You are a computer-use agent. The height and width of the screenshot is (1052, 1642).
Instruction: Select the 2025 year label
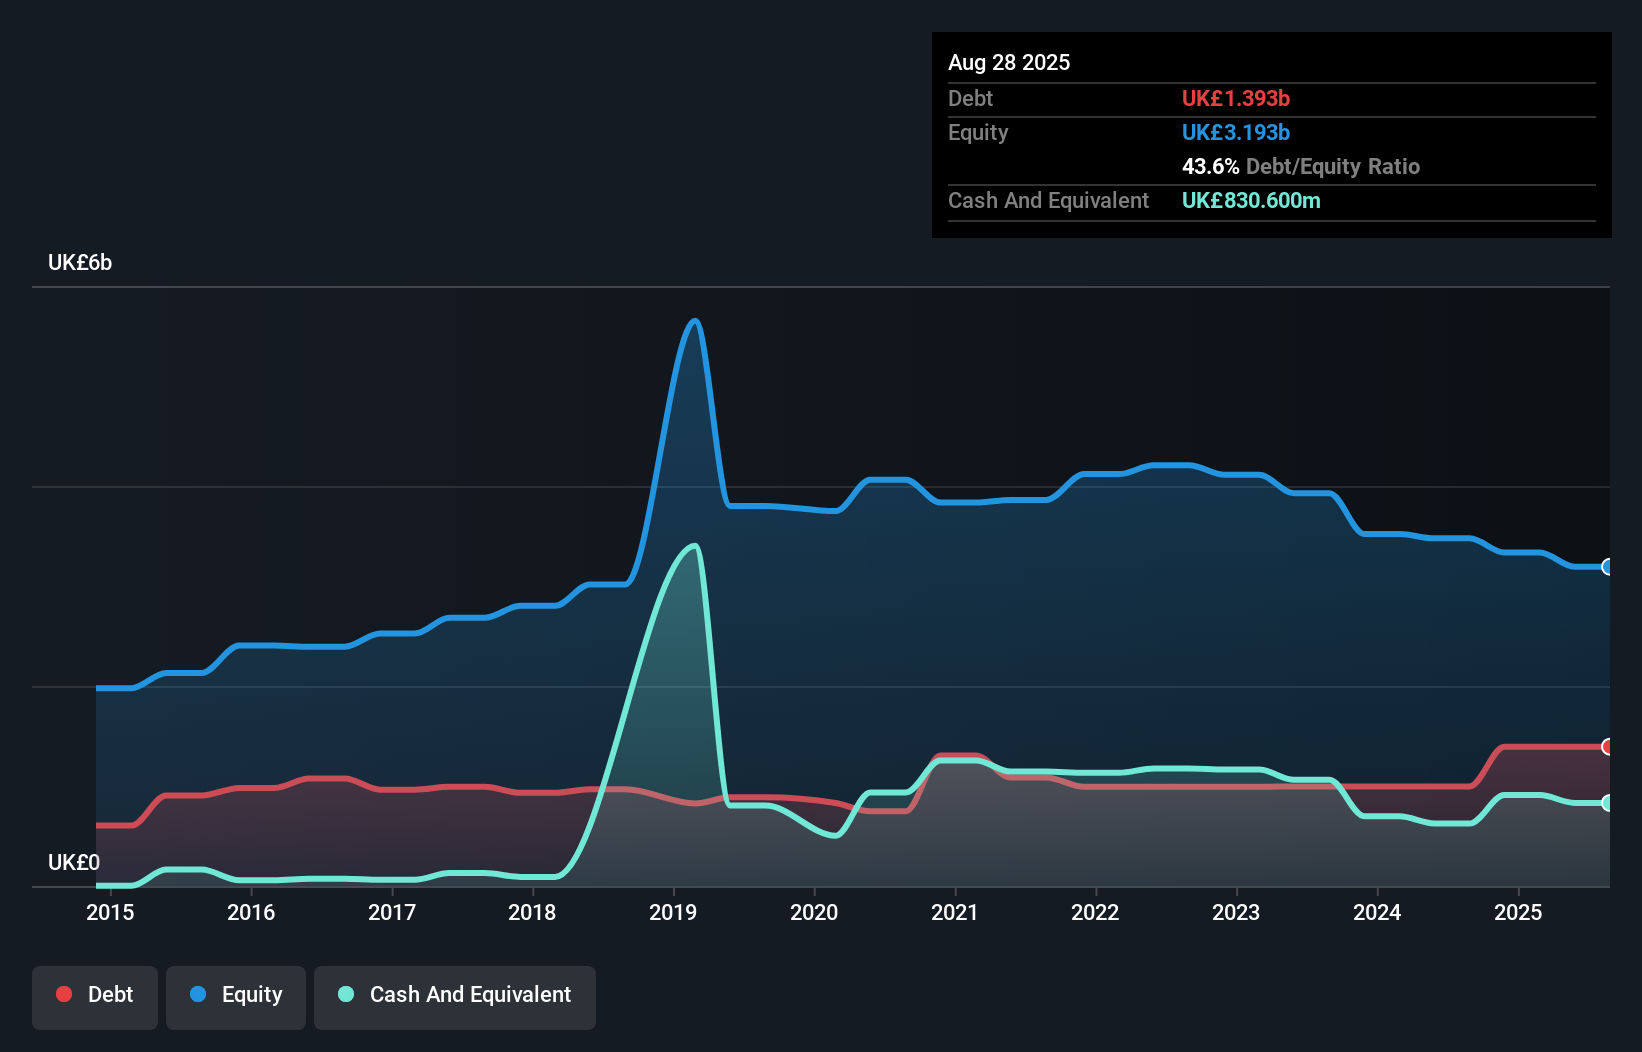[1519, 912]
